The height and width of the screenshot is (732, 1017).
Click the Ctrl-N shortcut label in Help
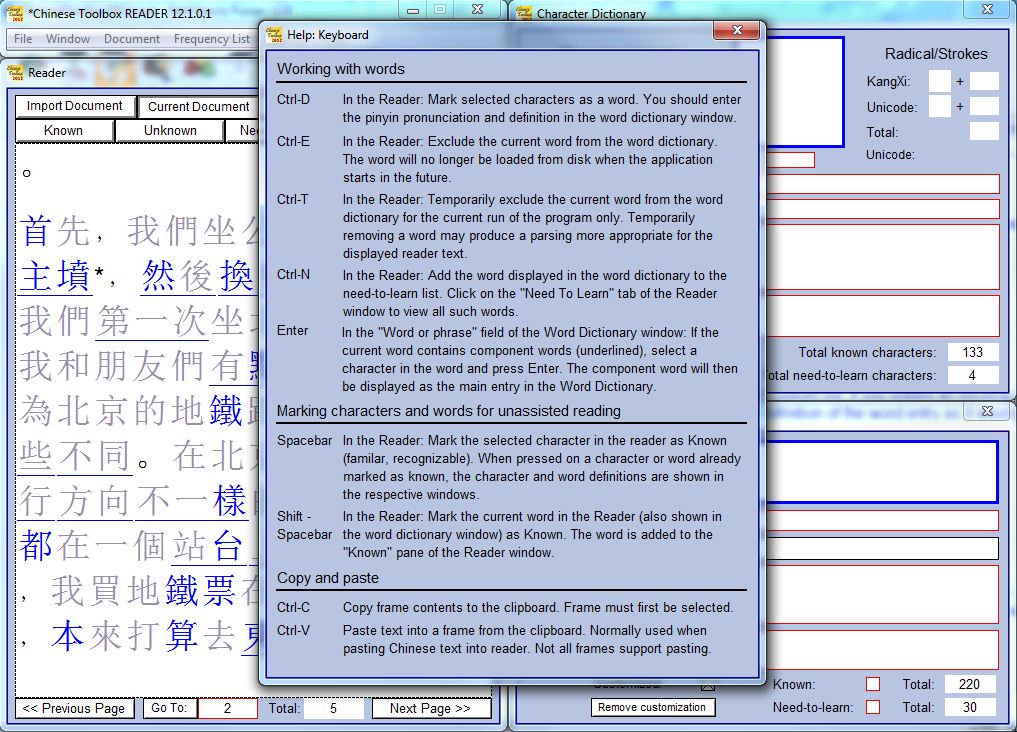(x=293, y=274)
